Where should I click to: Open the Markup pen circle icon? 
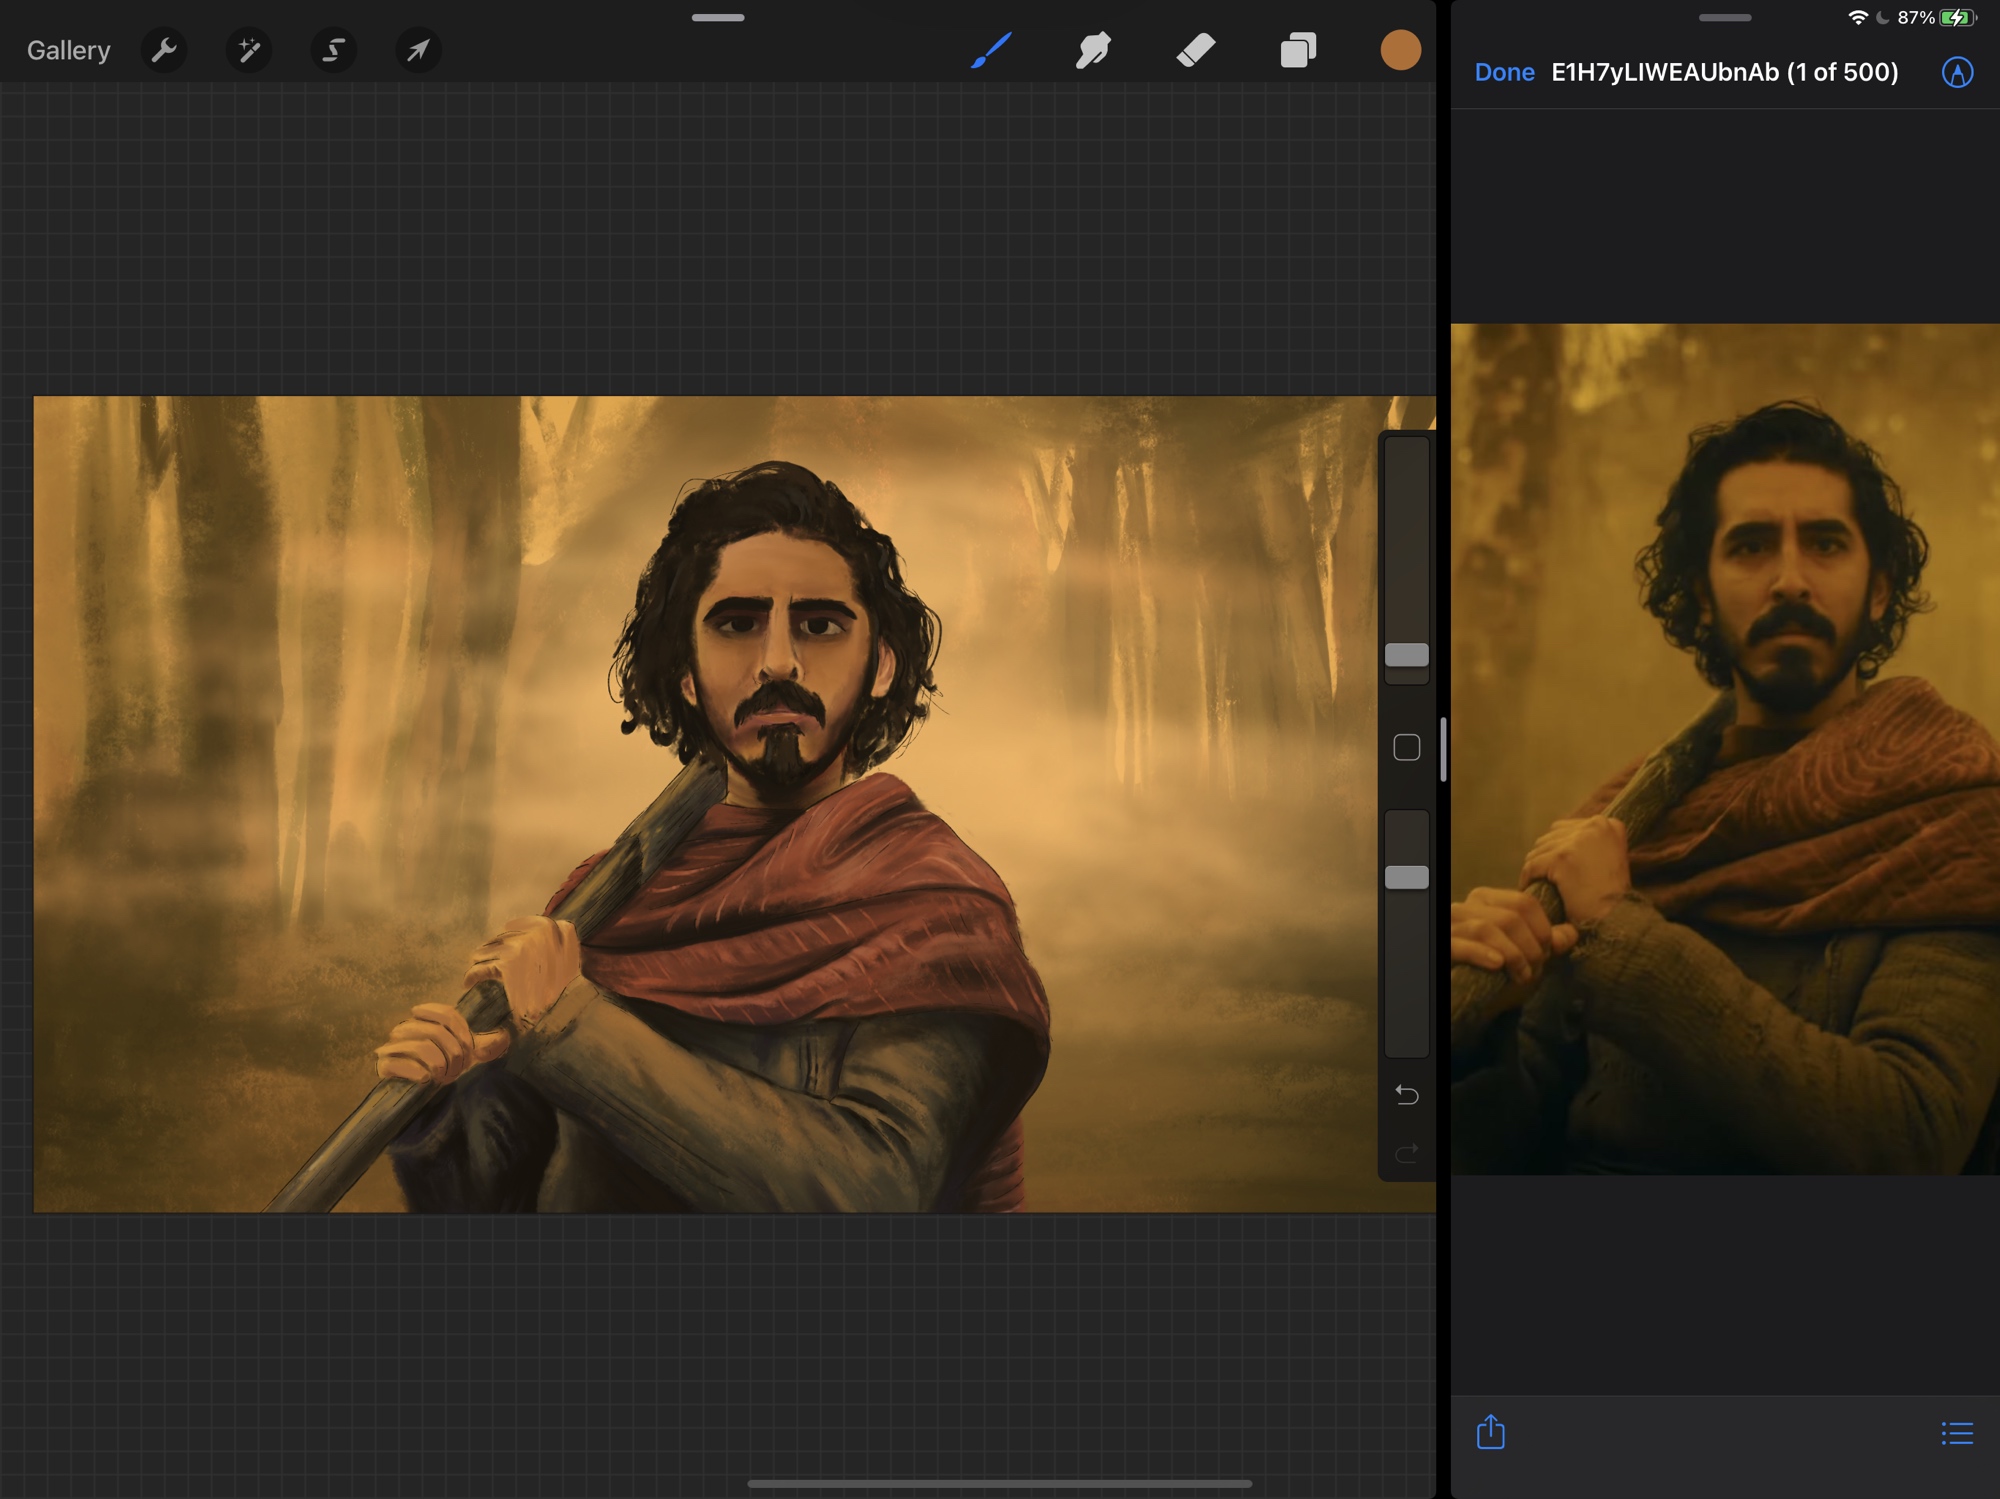click(1957, 72)
